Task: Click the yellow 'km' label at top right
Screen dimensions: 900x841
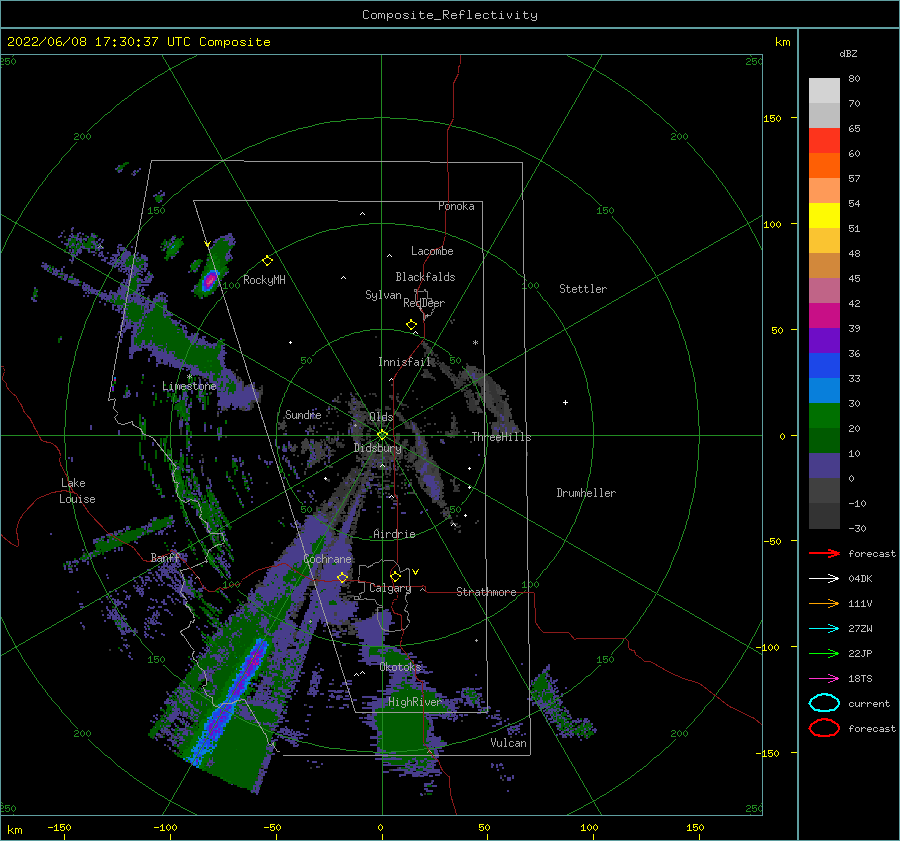Action: point(782,42)
